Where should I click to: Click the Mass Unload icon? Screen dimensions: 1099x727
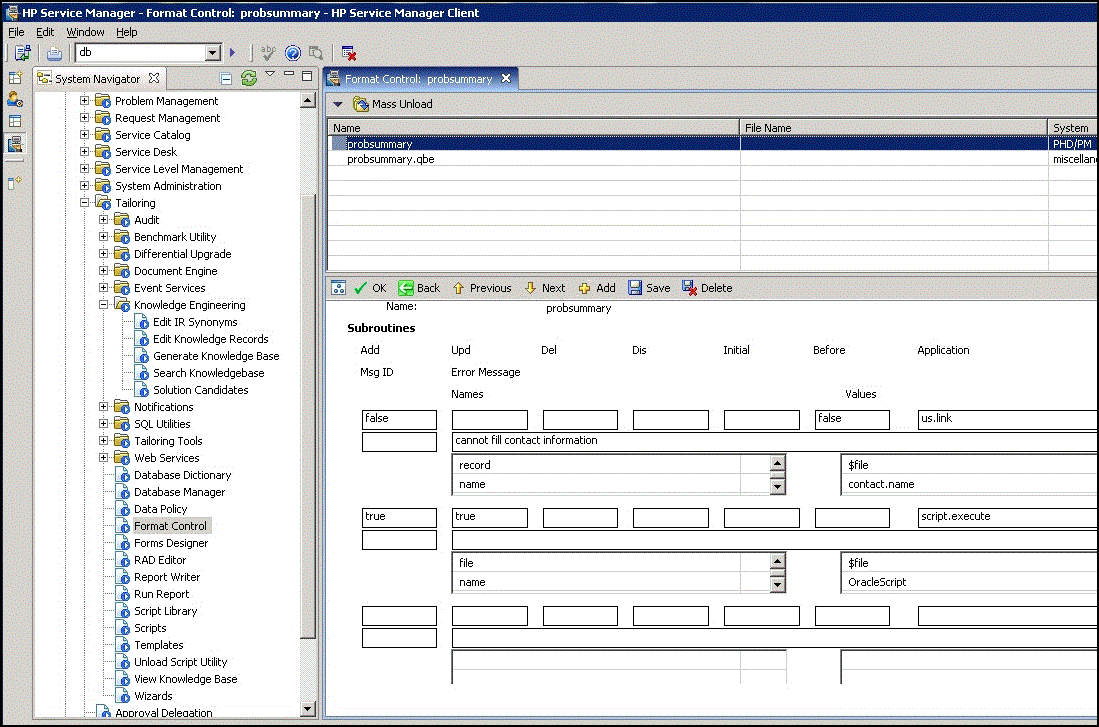(361, 104)
